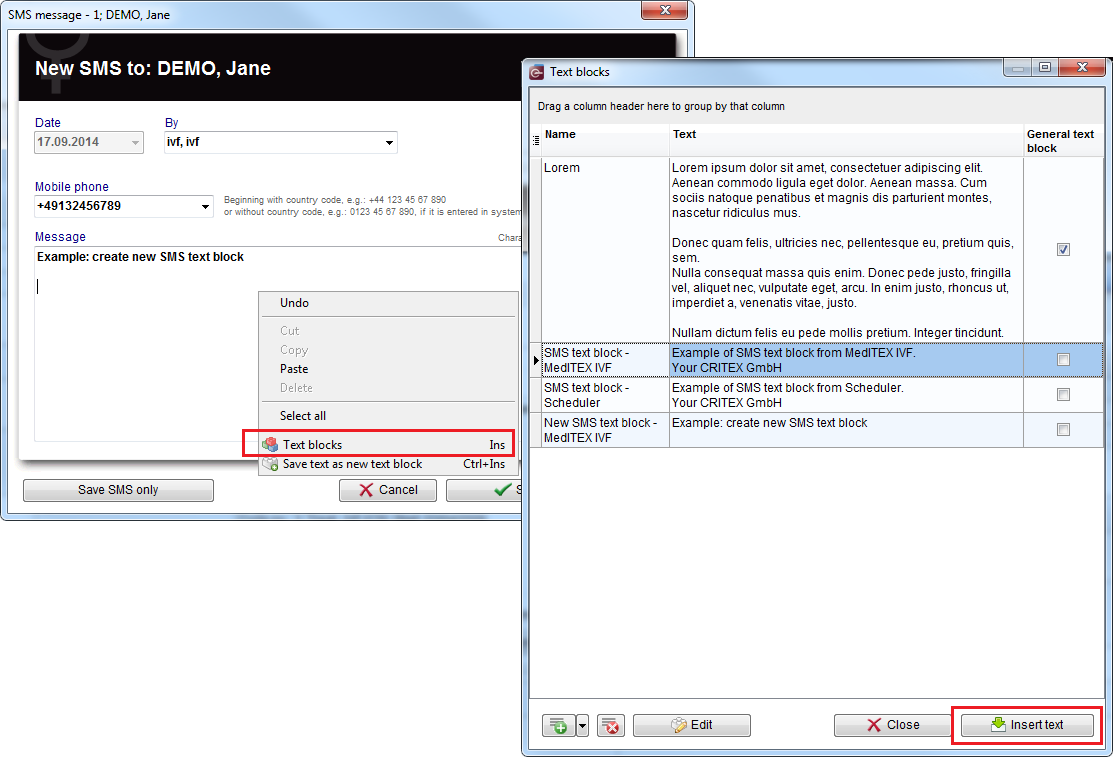Screen dimensions: 1116x760
Task: Select the Lorem row name cell
Action: 606,250
